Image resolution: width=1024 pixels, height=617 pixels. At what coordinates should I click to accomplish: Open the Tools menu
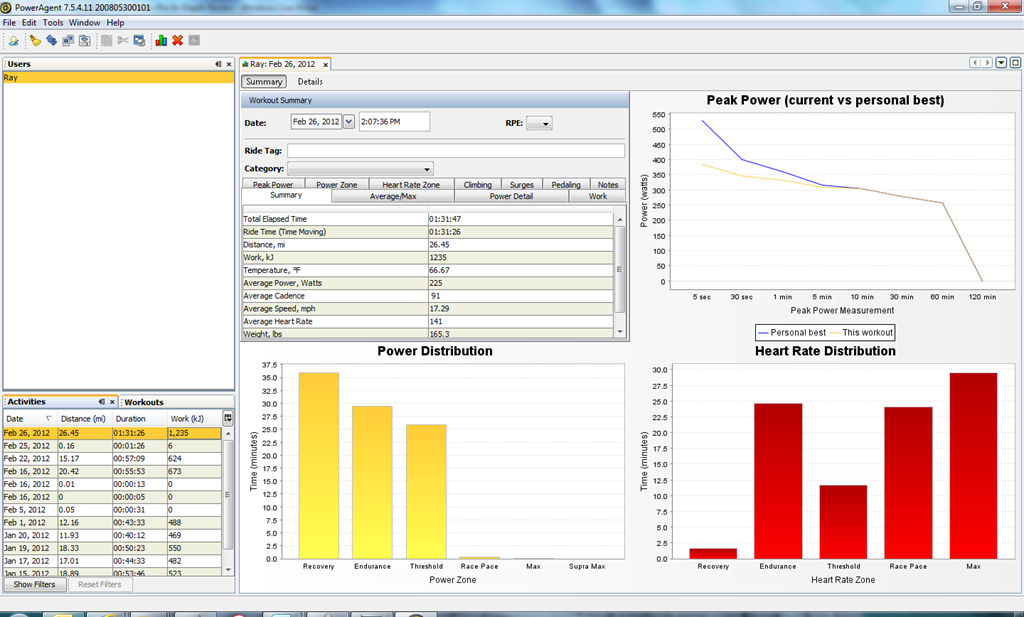pos(53,22)
